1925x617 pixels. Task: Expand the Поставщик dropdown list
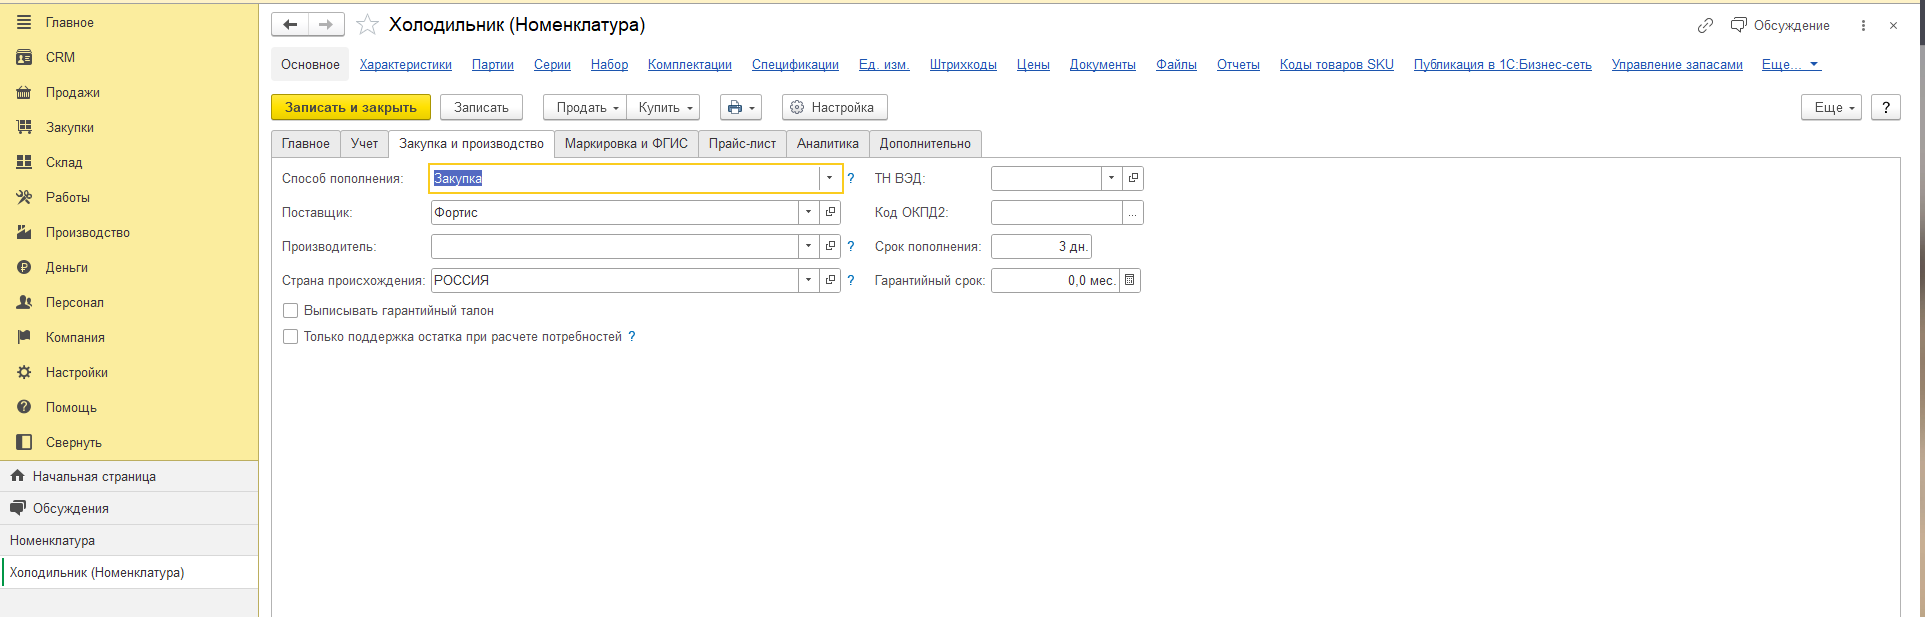coord(808,212)
